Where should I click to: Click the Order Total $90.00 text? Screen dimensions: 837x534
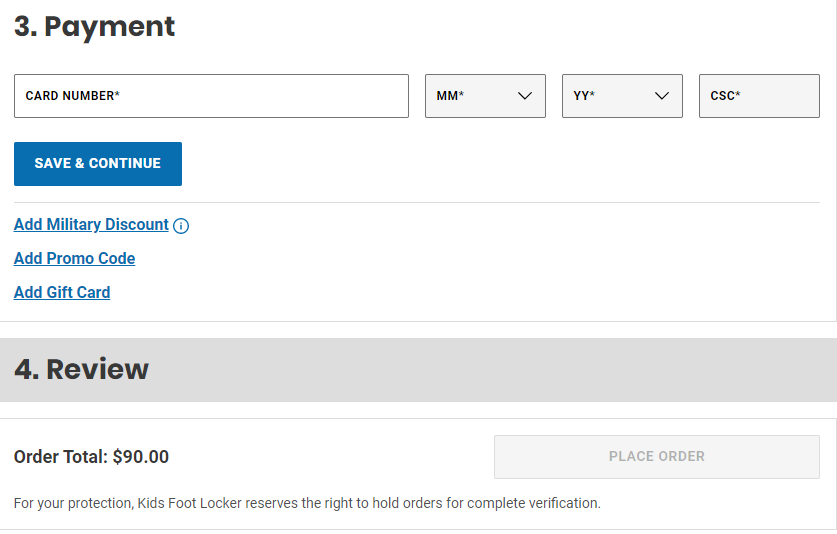pyautogui.click(x=91, y=457)
